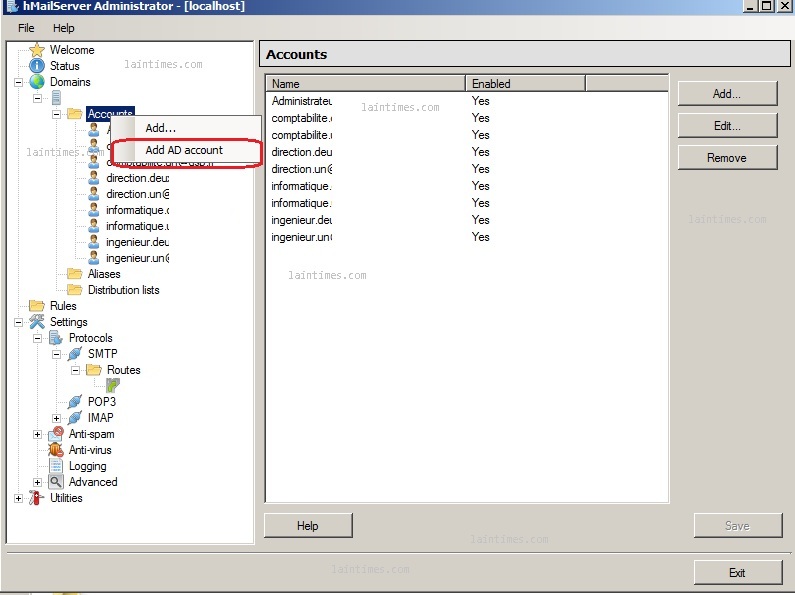795x595 pixels.
Task: Click the Protocols icon
Action: click(56, 338)
